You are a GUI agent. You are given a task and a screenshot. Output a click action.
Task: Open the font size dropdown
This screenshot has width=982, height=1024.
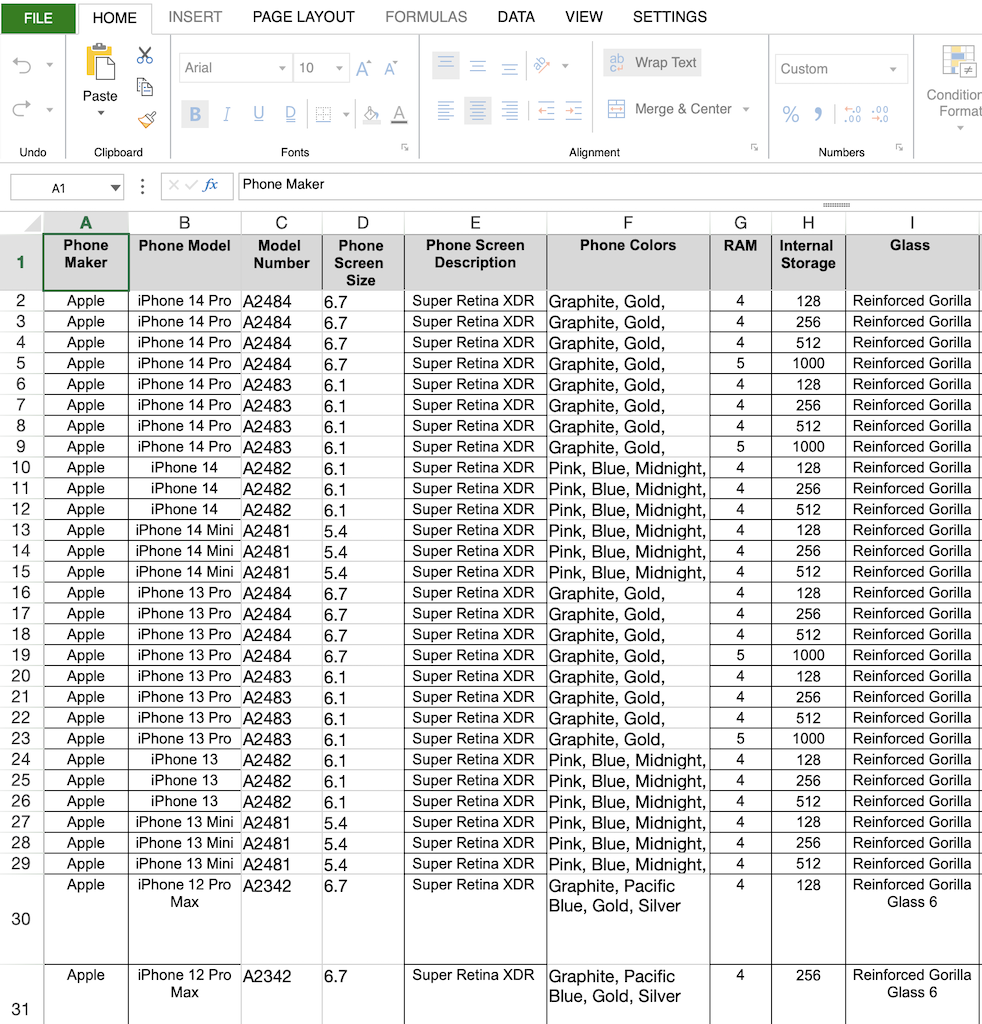pyautogui.click(x=339, y=68)
